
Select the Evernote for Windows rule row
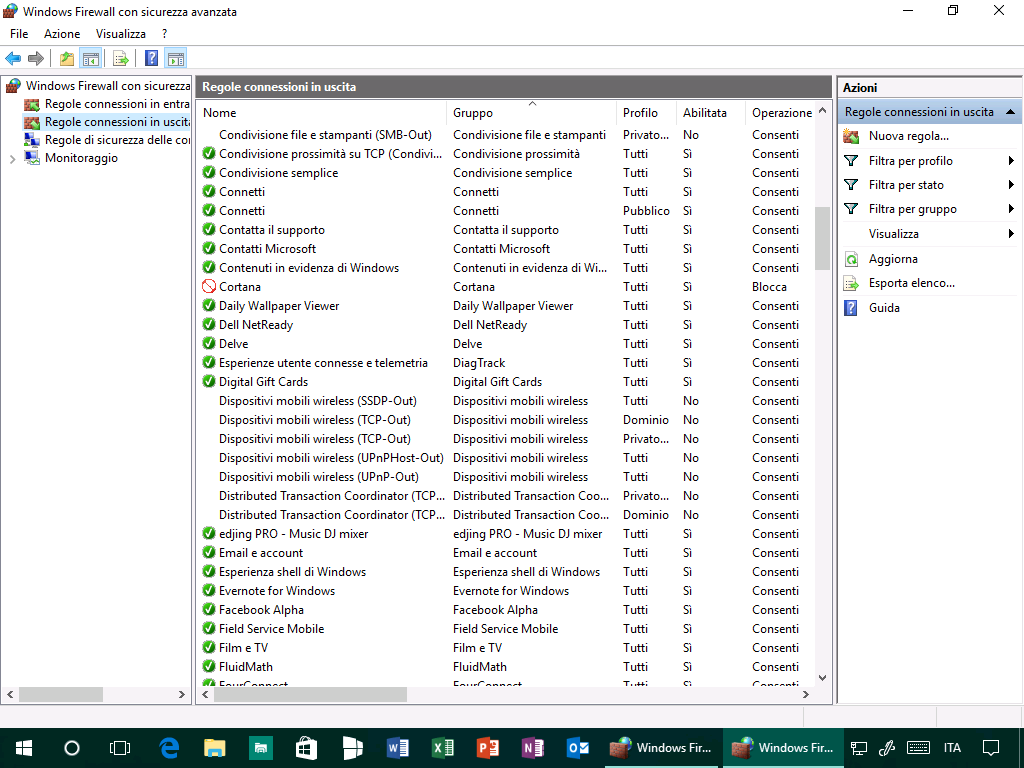(505, 590)
